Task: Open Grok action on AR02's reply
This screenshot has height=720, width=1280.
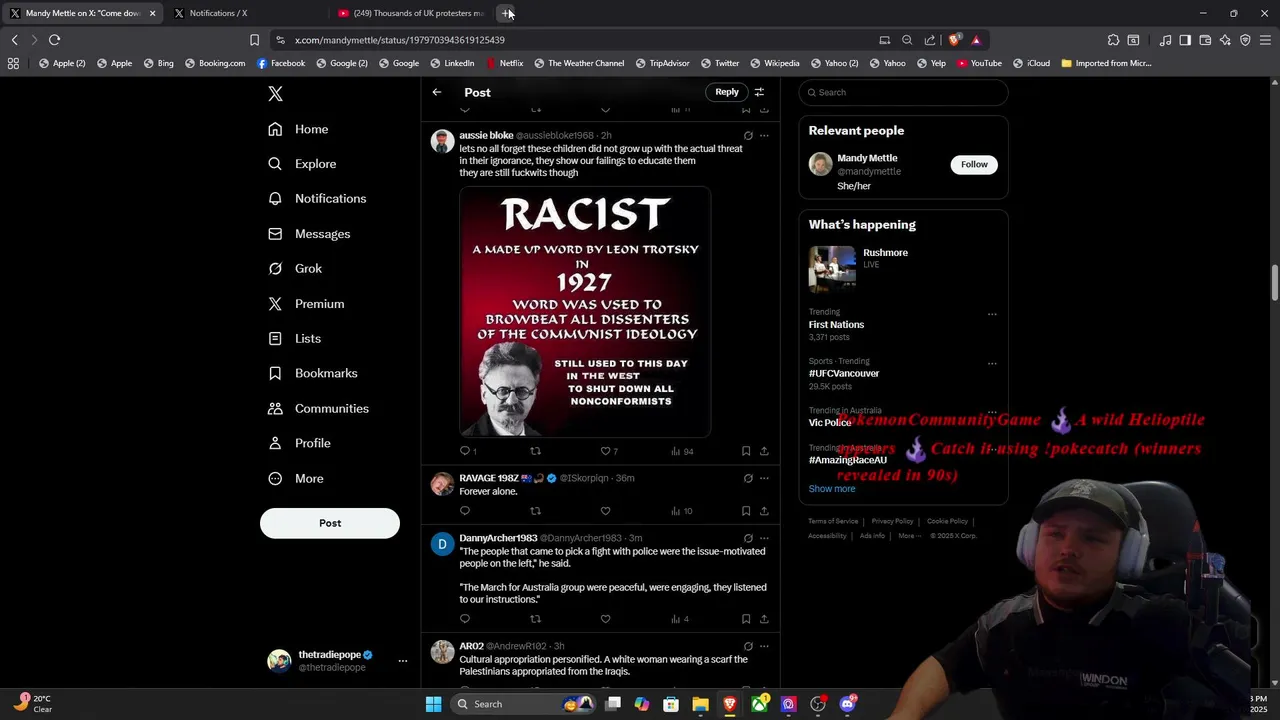Action: (748, 646)
